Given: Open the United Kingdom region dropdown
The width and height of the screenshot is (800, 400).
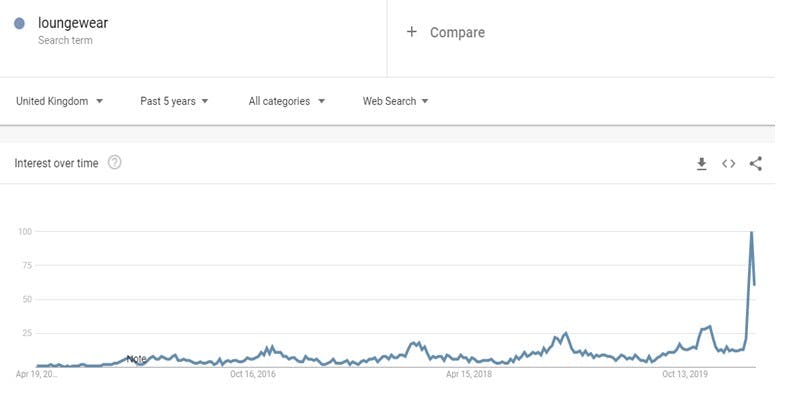Looking at the screenshot, I should click(x=60, y=101).
